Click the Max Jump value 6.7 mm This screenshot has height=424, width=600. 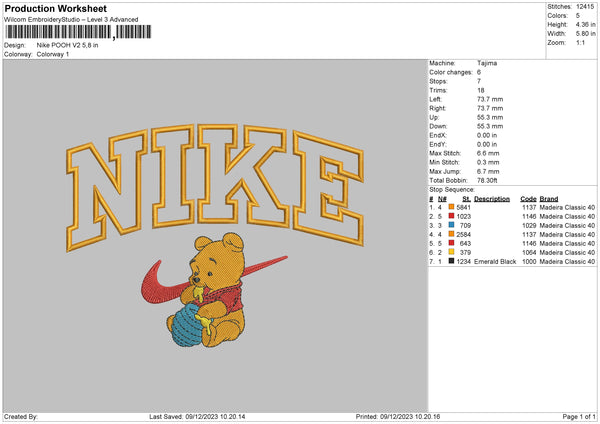[488, 171]
